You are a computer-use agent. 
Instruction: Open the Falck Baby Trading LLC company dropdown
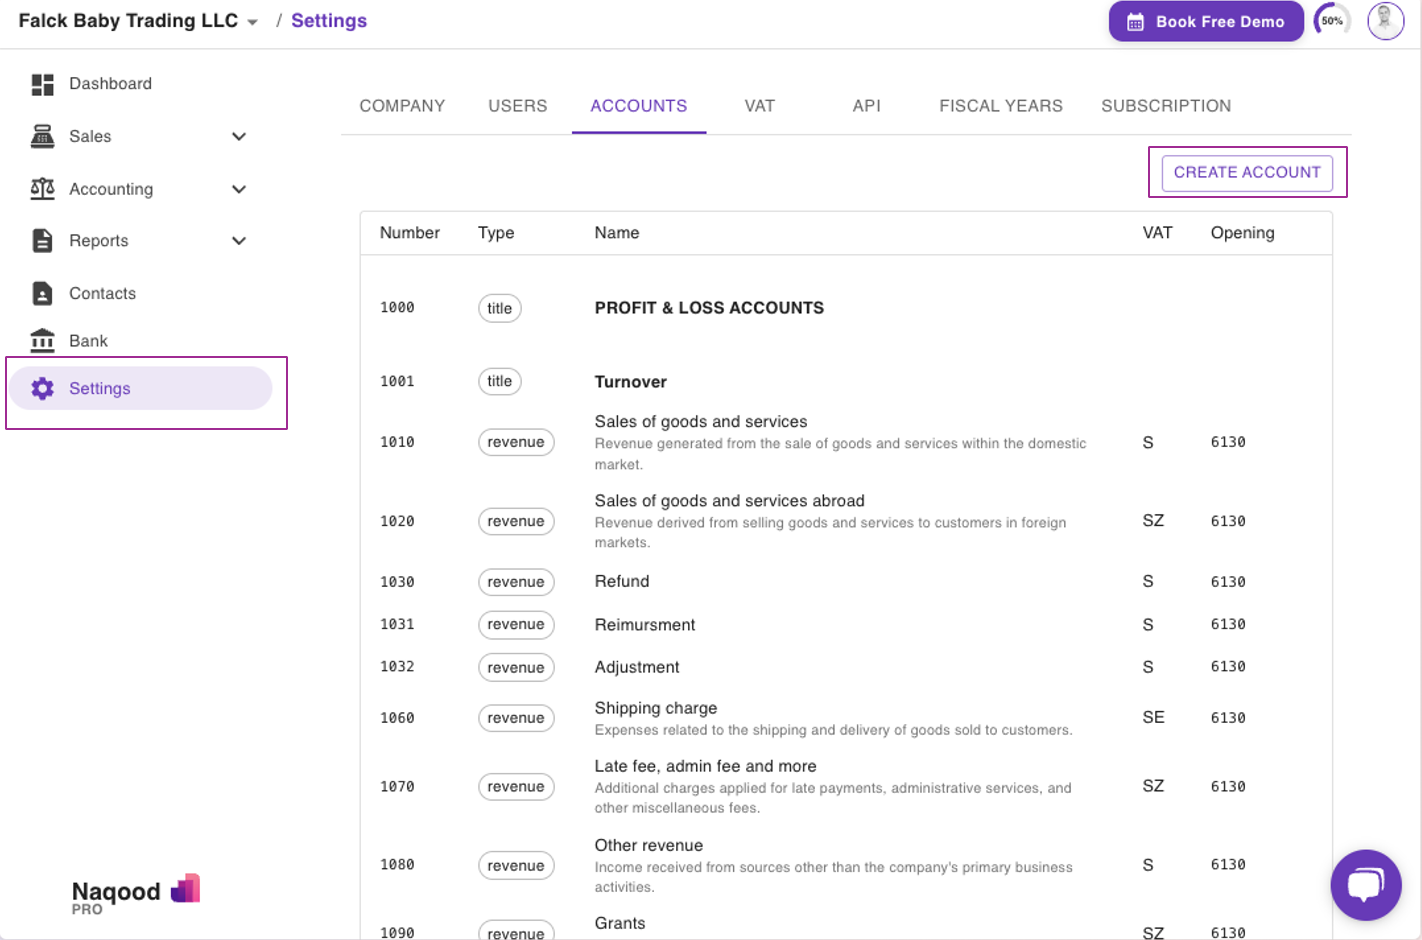(x=252, y=22)
